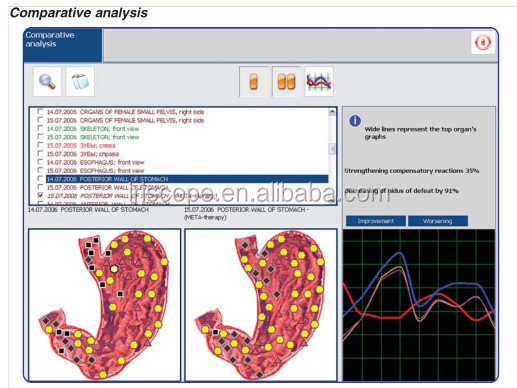The width and height of the screenshot is (517, 388).
Task: Check 14.07.2006 ESOPHAGUS front view checkbox
Action: (x=40, y=162)
